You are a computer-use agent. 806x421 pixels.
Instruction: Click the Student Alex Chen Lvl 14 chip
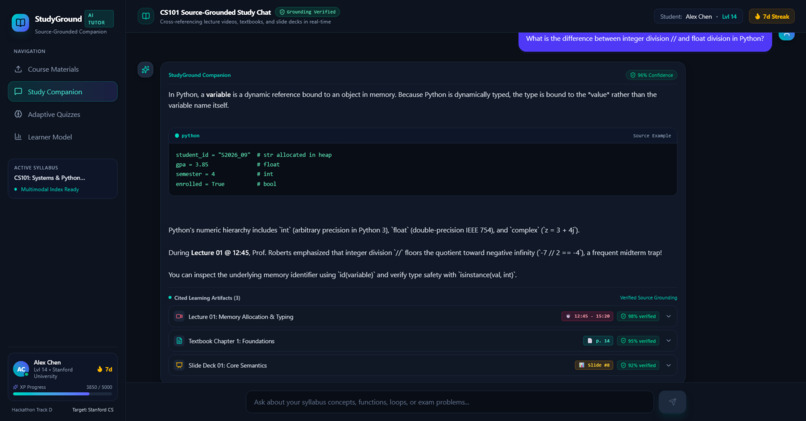coord(698,16)
